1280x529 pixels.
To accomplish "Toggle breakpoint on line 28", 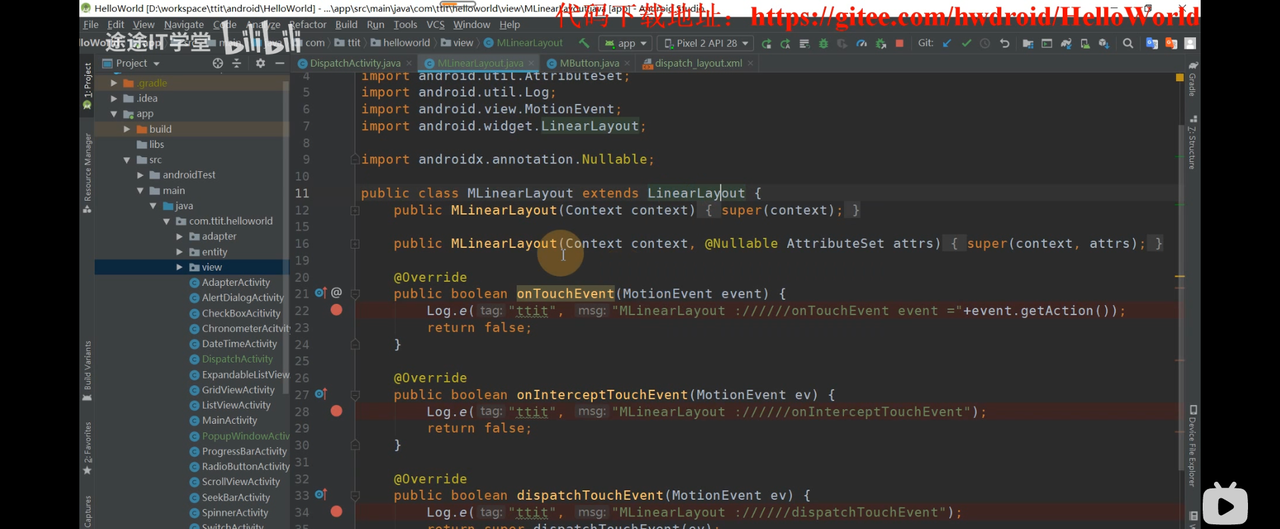I will [x=336, y=411].
